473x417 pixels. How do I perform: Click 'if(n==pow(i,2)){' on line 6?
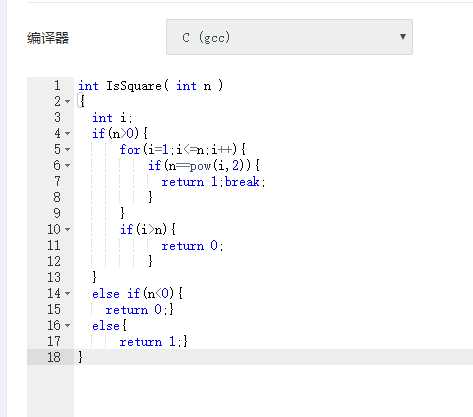204,166
